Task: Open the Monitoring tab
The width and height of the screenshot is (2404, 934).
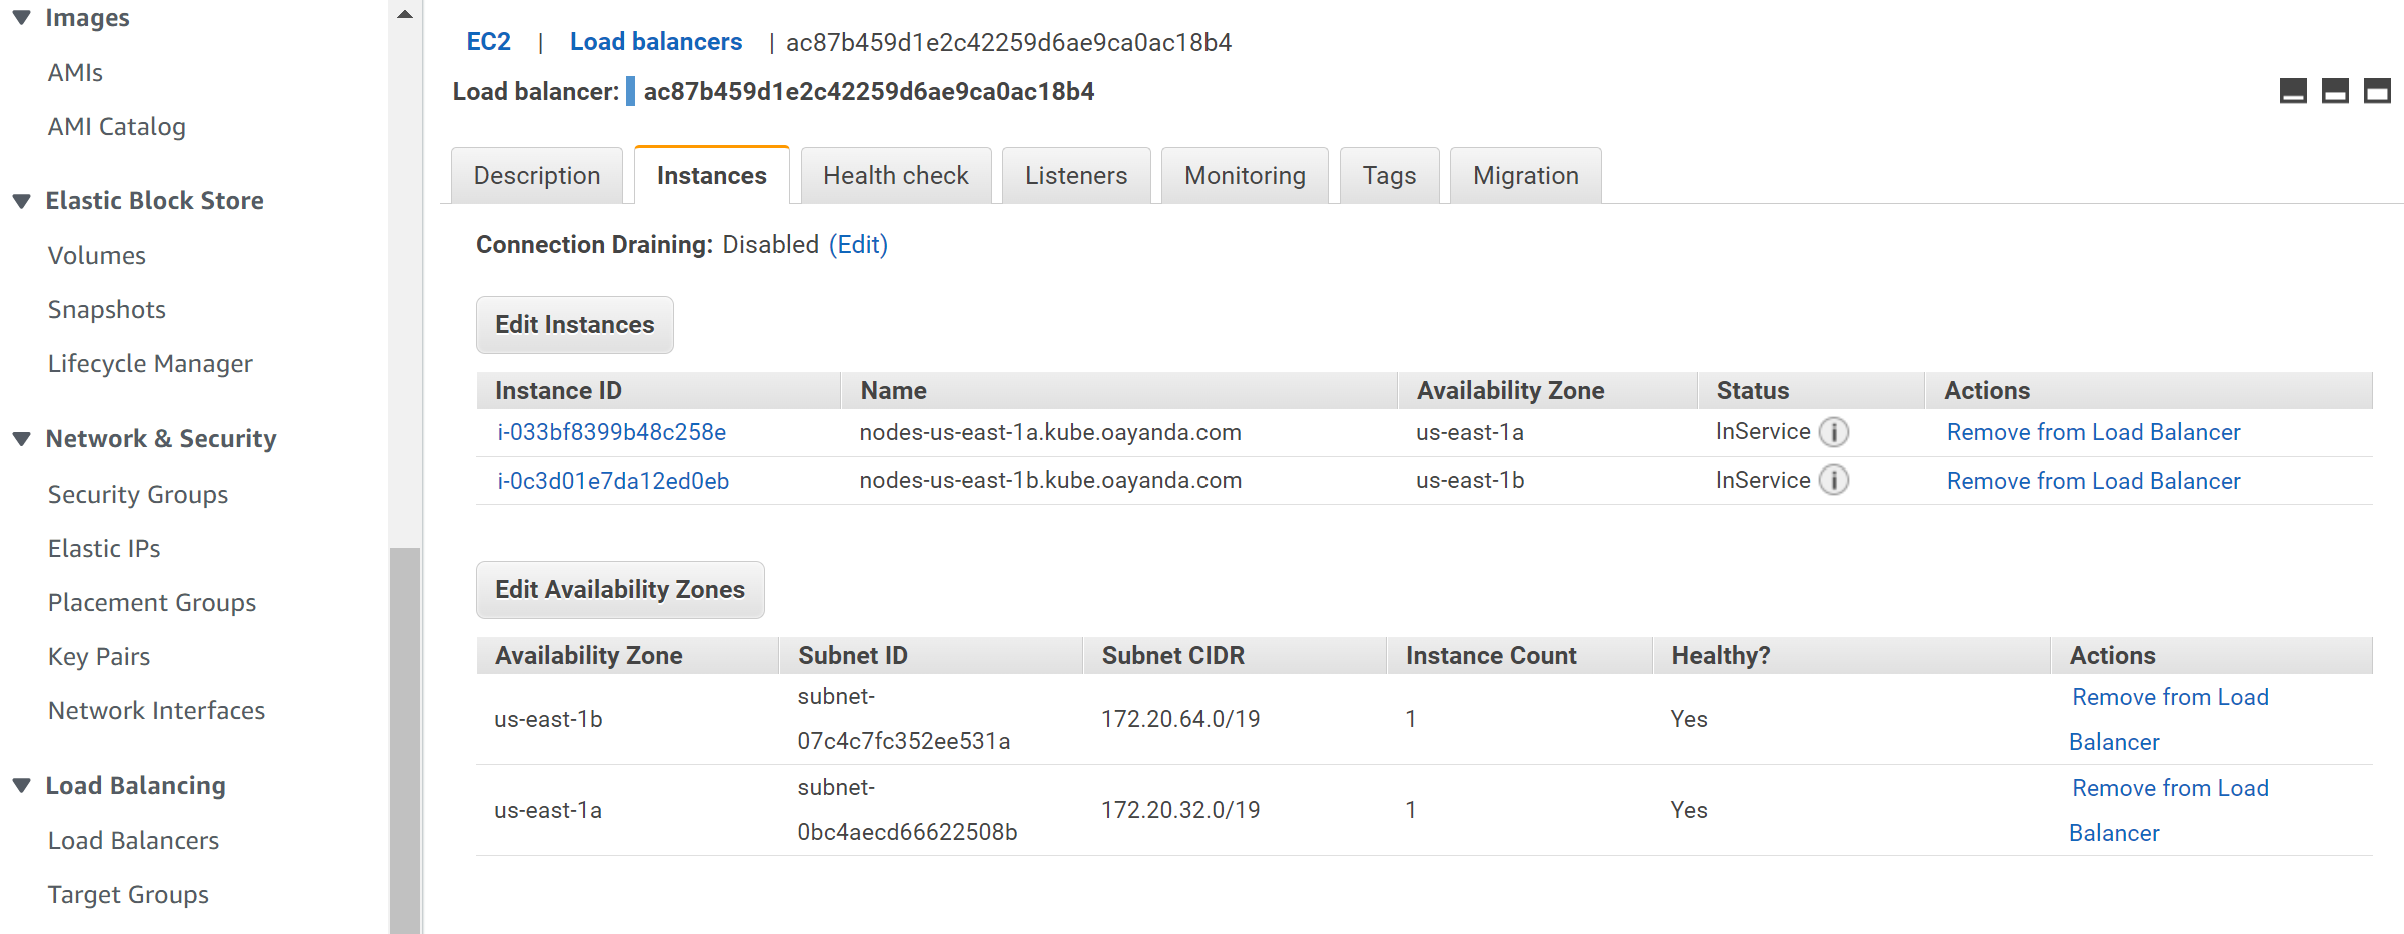Action: tap(1243, 175)
